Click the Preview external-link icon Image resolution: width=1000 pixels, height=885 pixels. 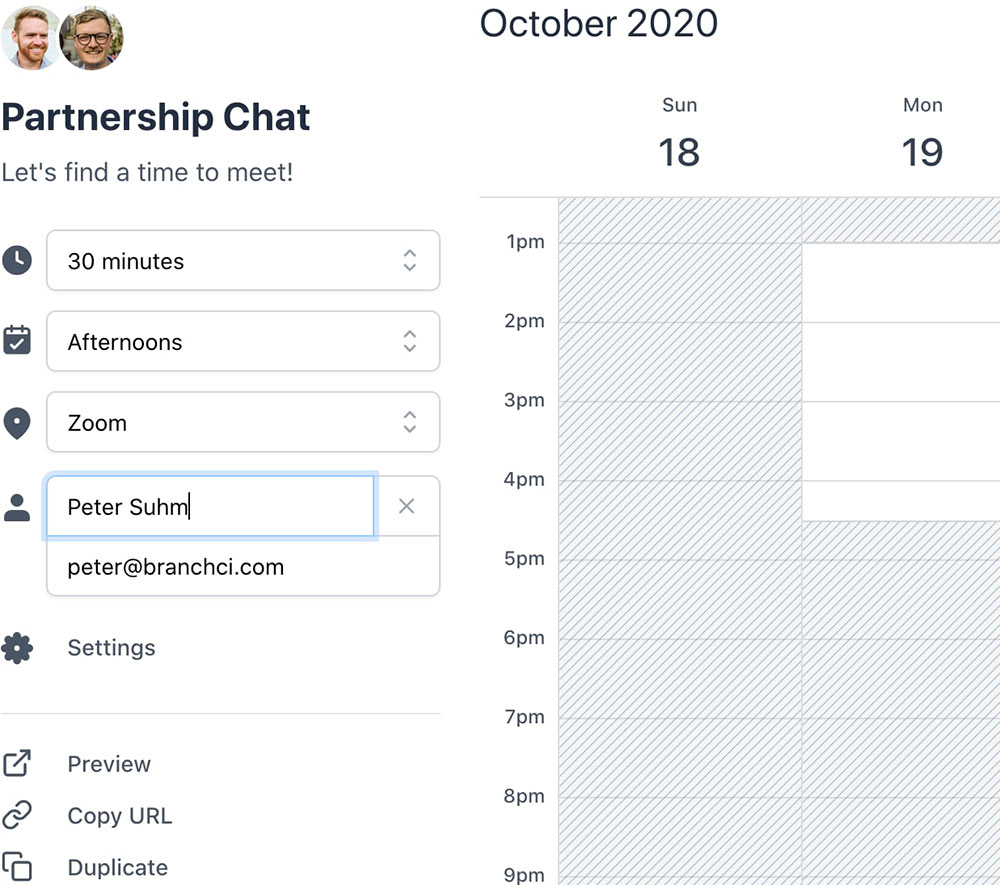[17, 764]
